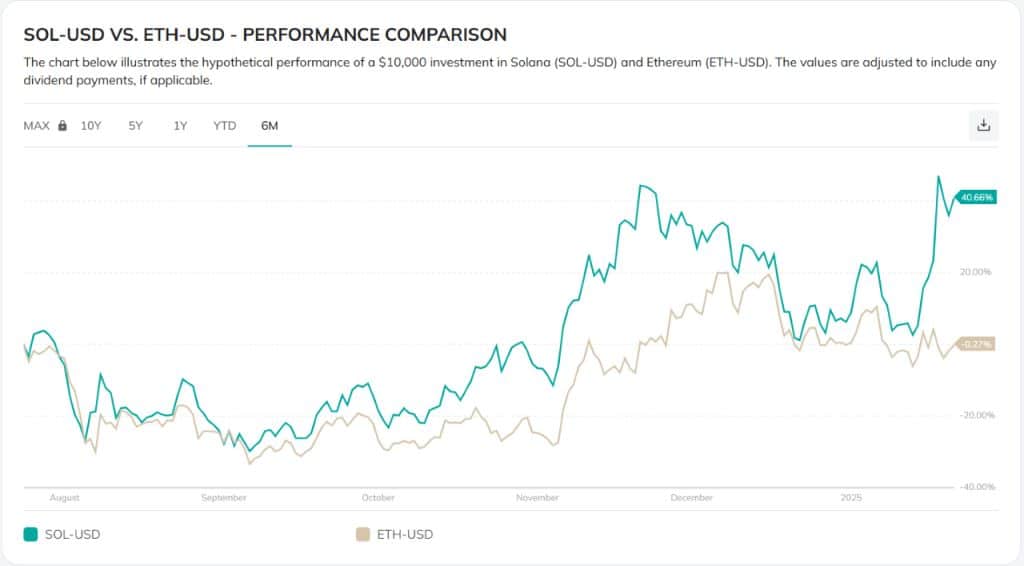Toggle the SOL-USD legend entry

(x=62, y=534)
